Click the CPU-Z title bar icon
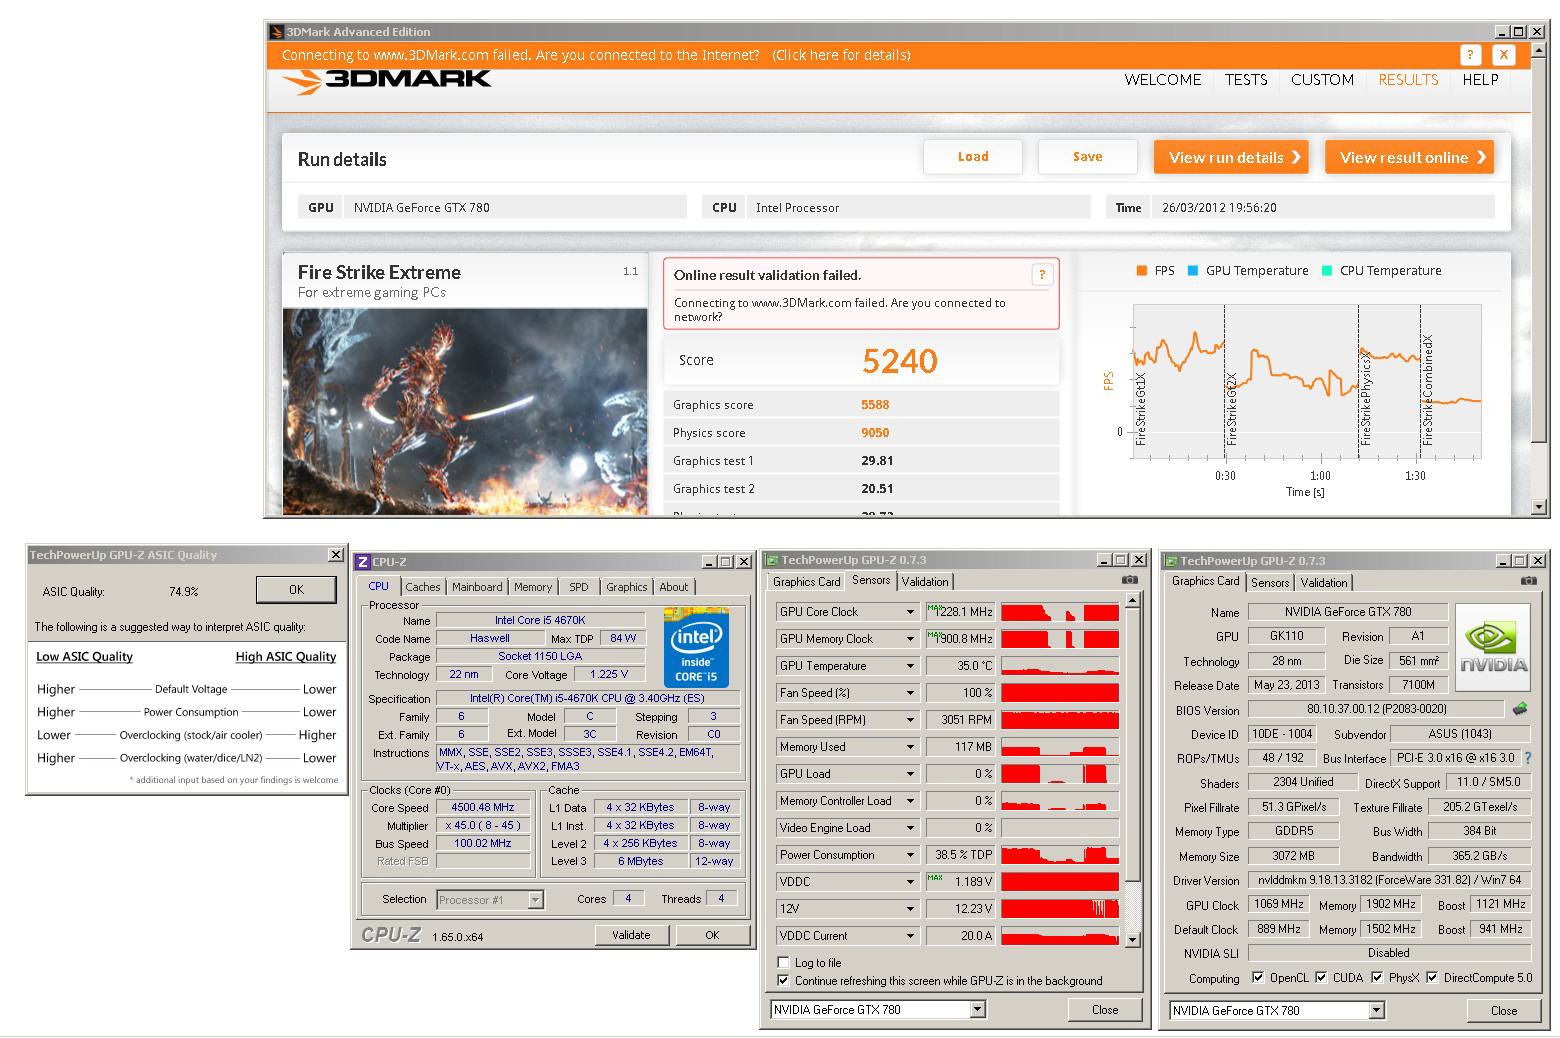Screen dimensions: 1560x1038 tap(363, 562)
